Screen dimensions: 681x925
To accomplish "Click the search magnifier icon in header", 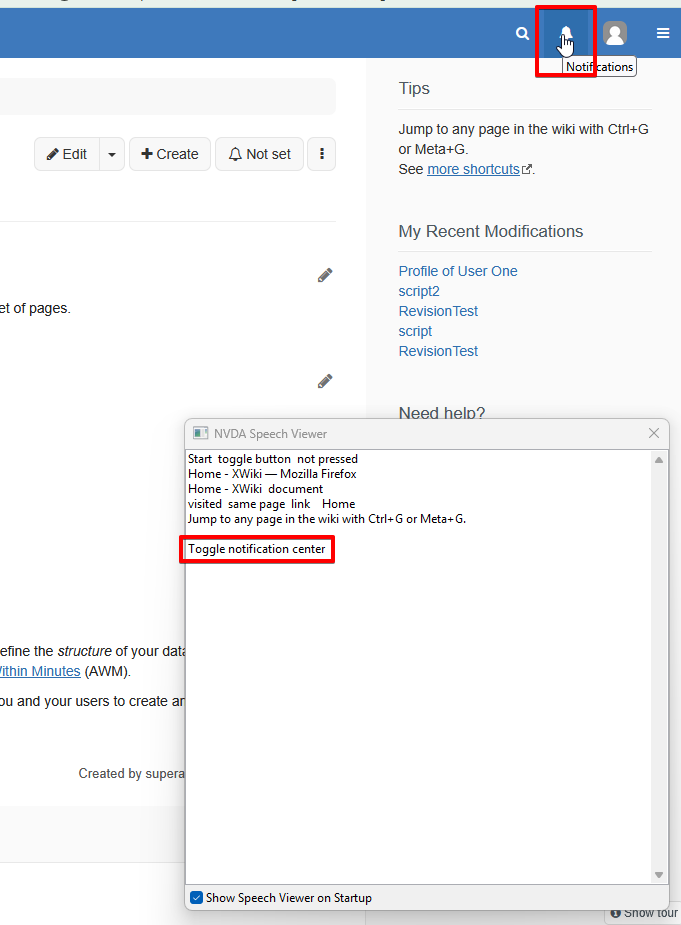I will point(522,34).
